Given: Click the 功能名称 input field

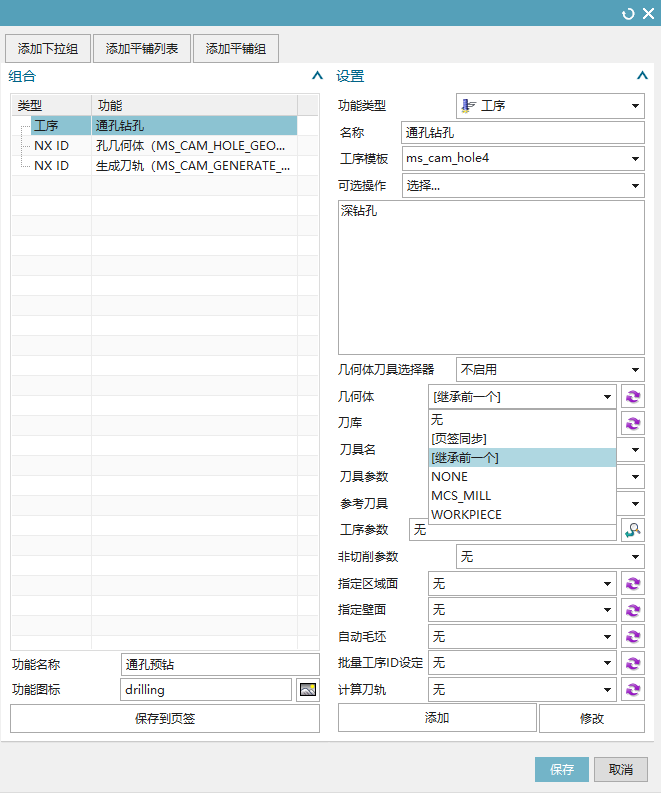Looking at the screenshot, I should click(x=220, y=664).
